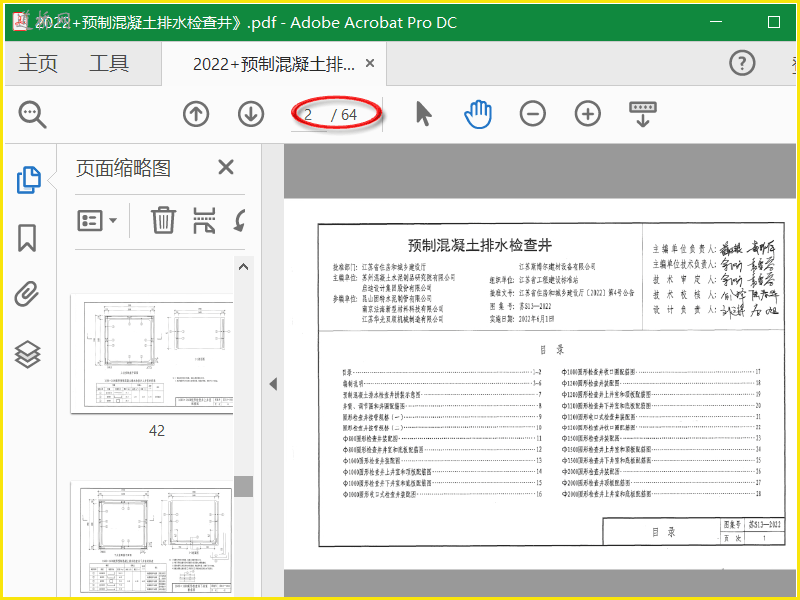Click the thumbnail panel scrollbar handle
800x600 pixels.
coord(243,486)
